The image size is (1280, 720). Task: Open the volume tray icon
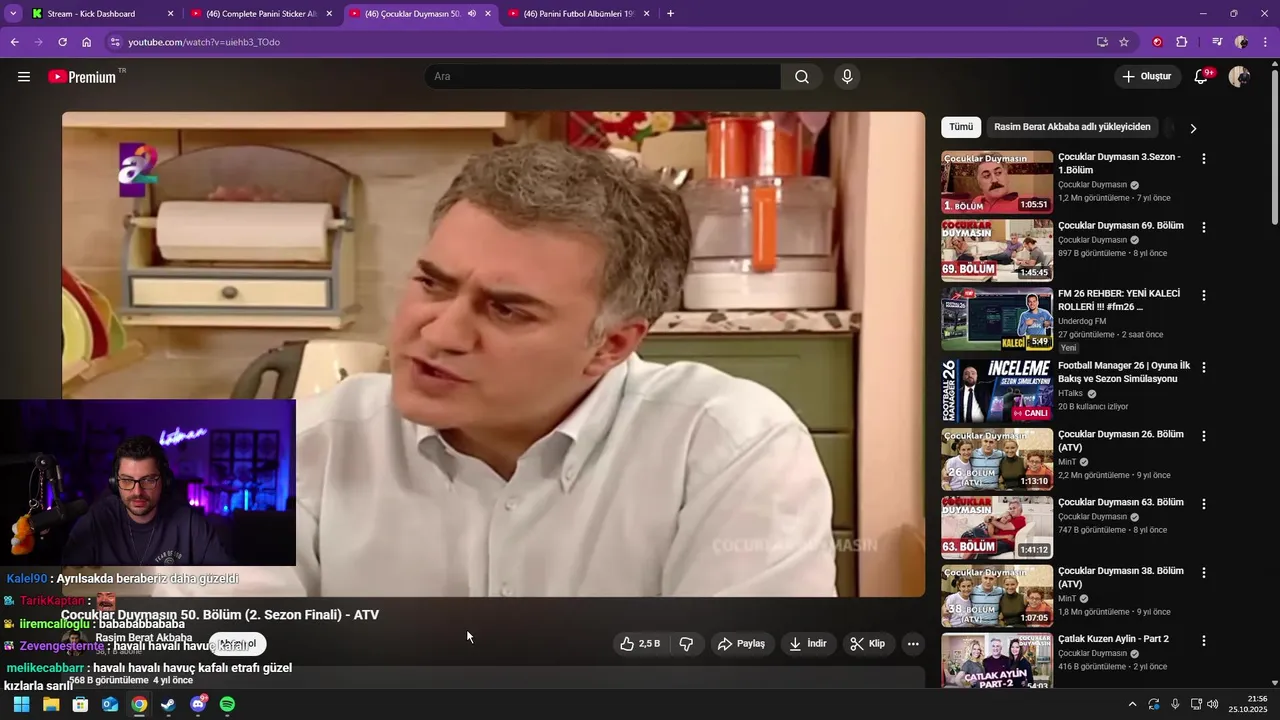(x=1213, y=704)
